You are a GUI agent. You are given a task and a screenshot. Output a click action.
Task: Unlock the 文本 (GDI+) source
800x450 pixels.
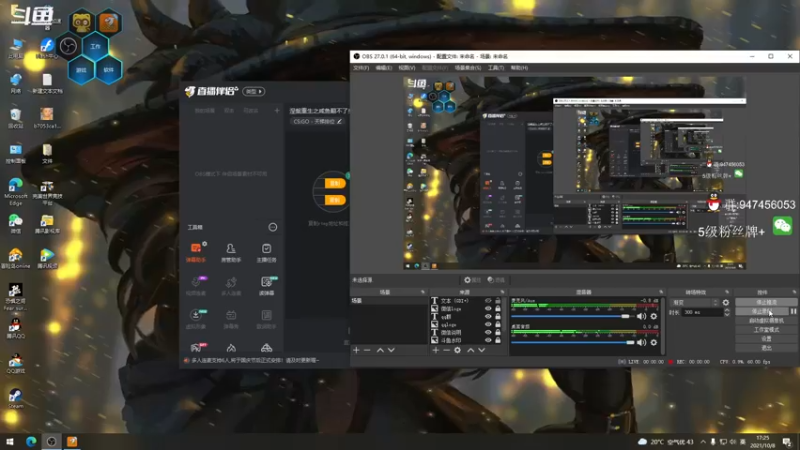(x=498, y=301)
